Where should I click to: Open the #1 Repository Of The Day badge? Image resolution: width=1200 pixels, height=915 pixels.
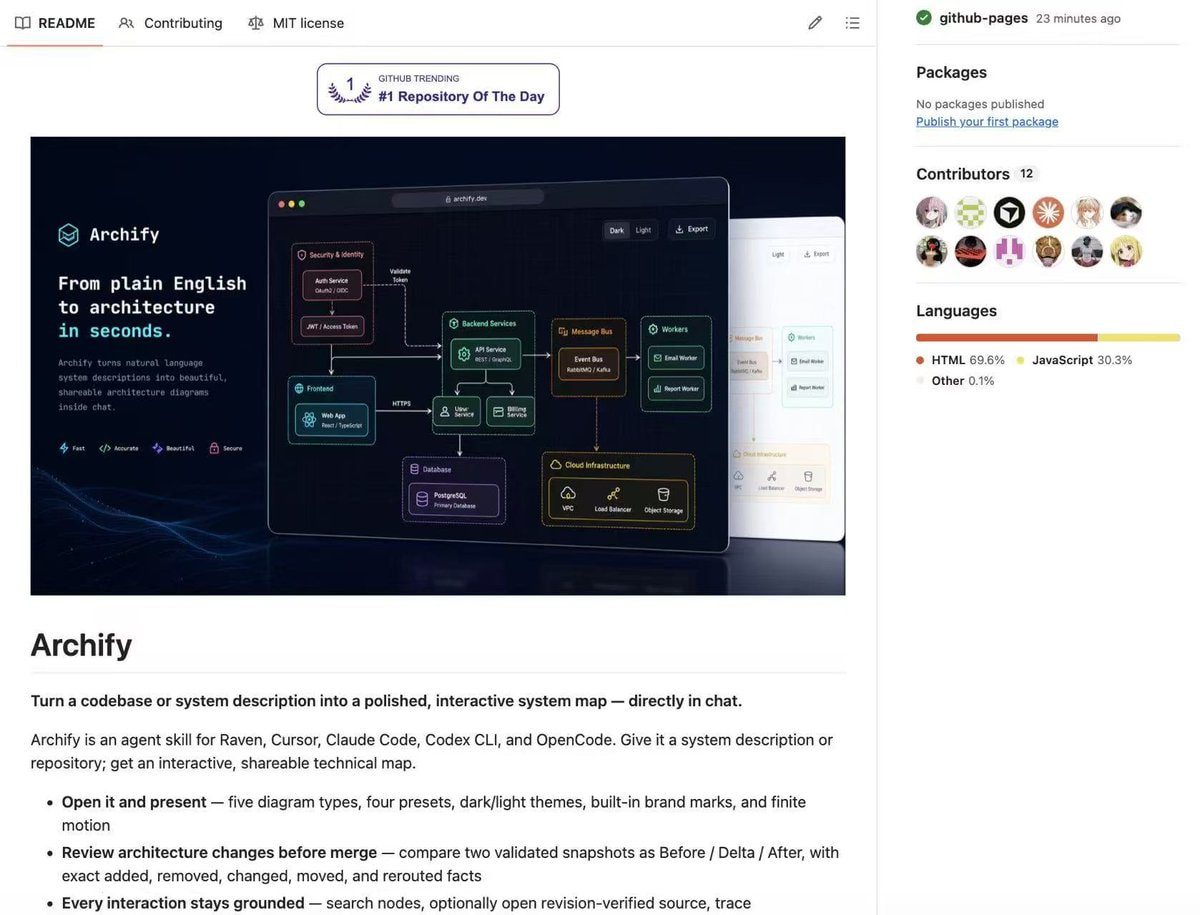pyautogui.click(x=438, y=89)
